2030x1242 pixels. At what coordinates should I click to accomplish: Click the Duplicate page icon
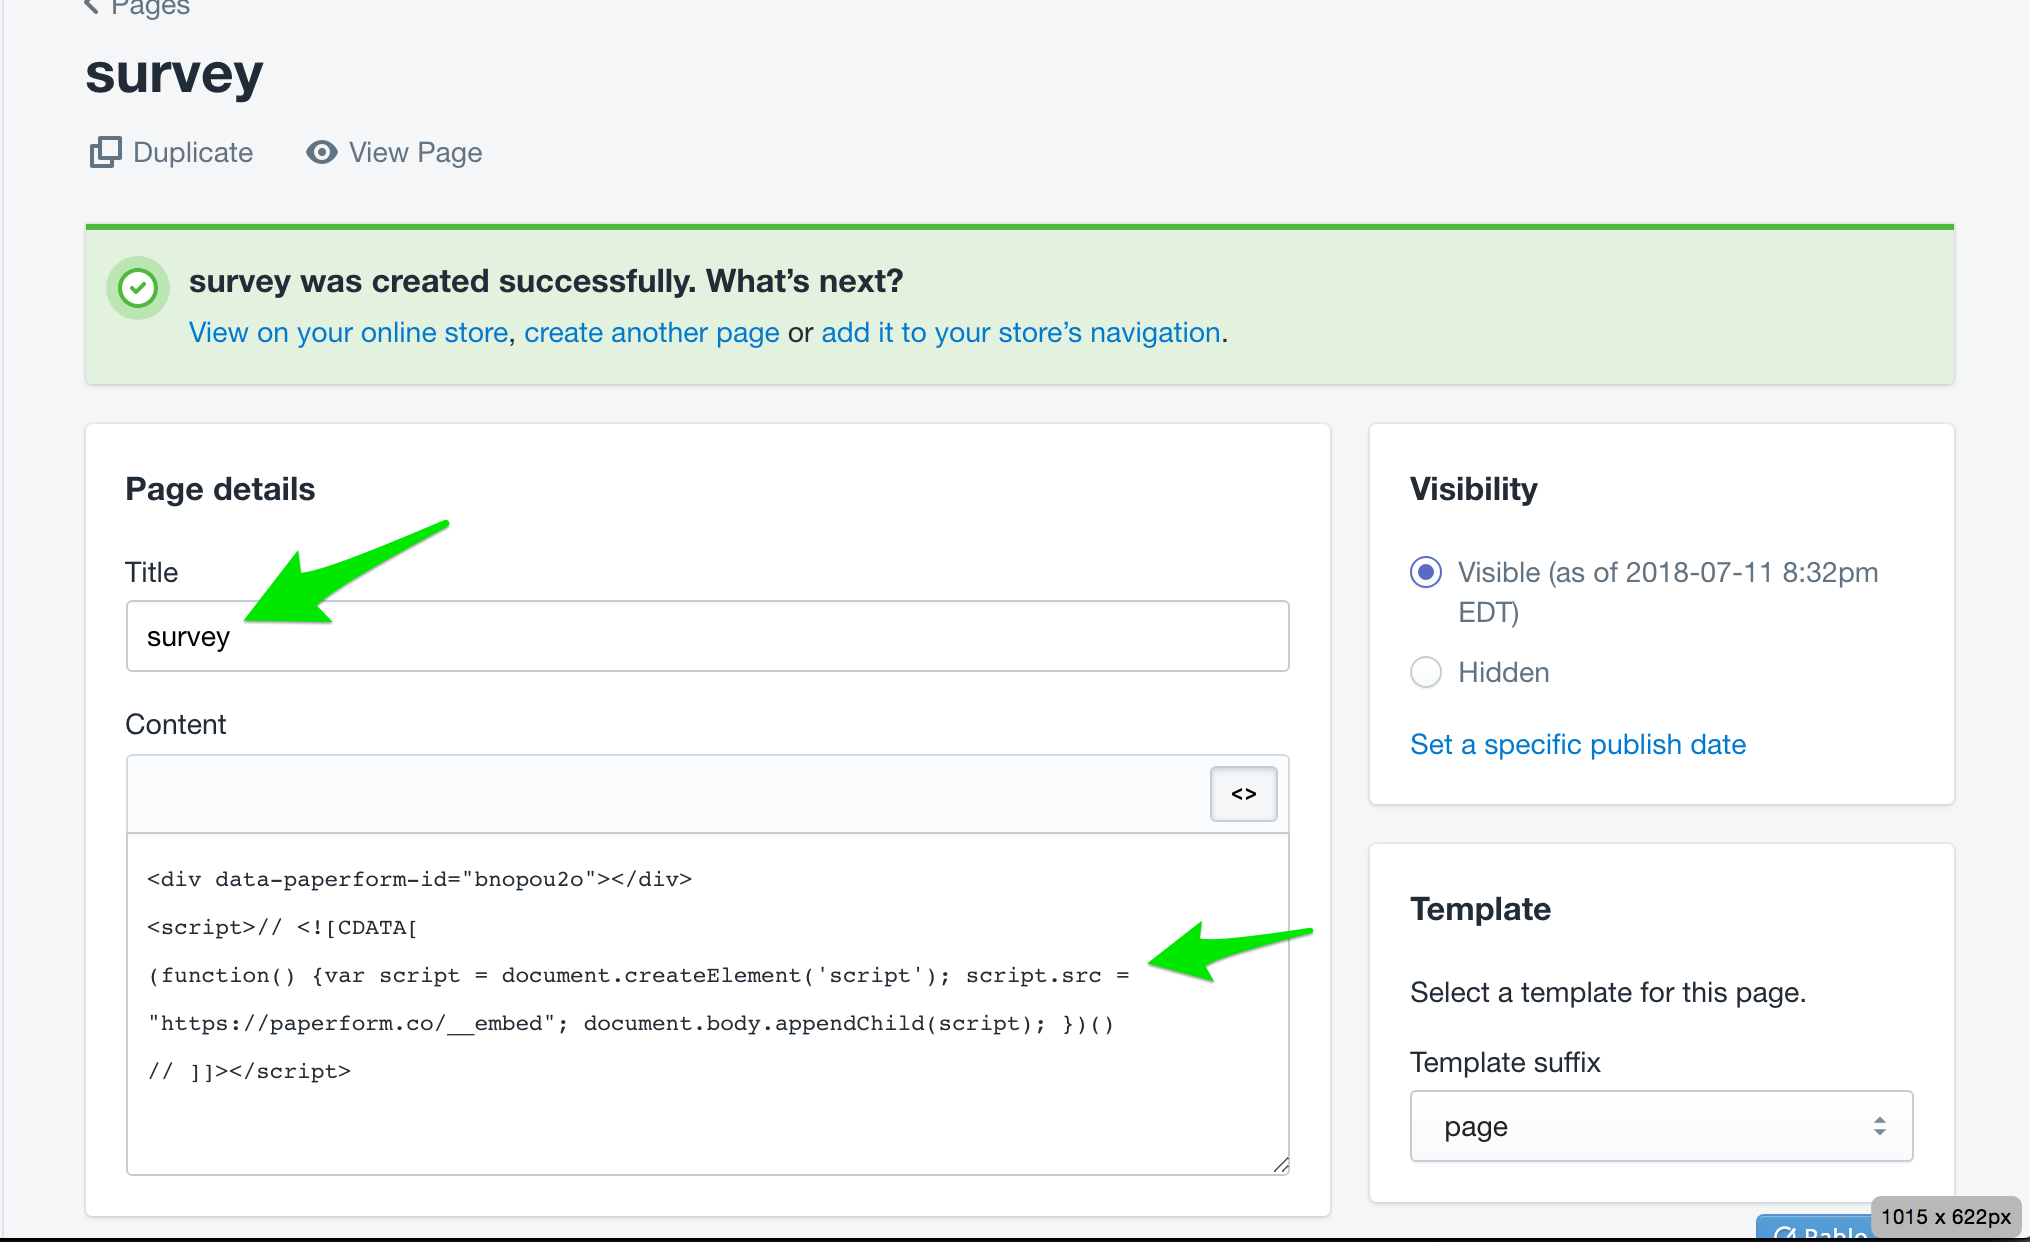point(105,152)
